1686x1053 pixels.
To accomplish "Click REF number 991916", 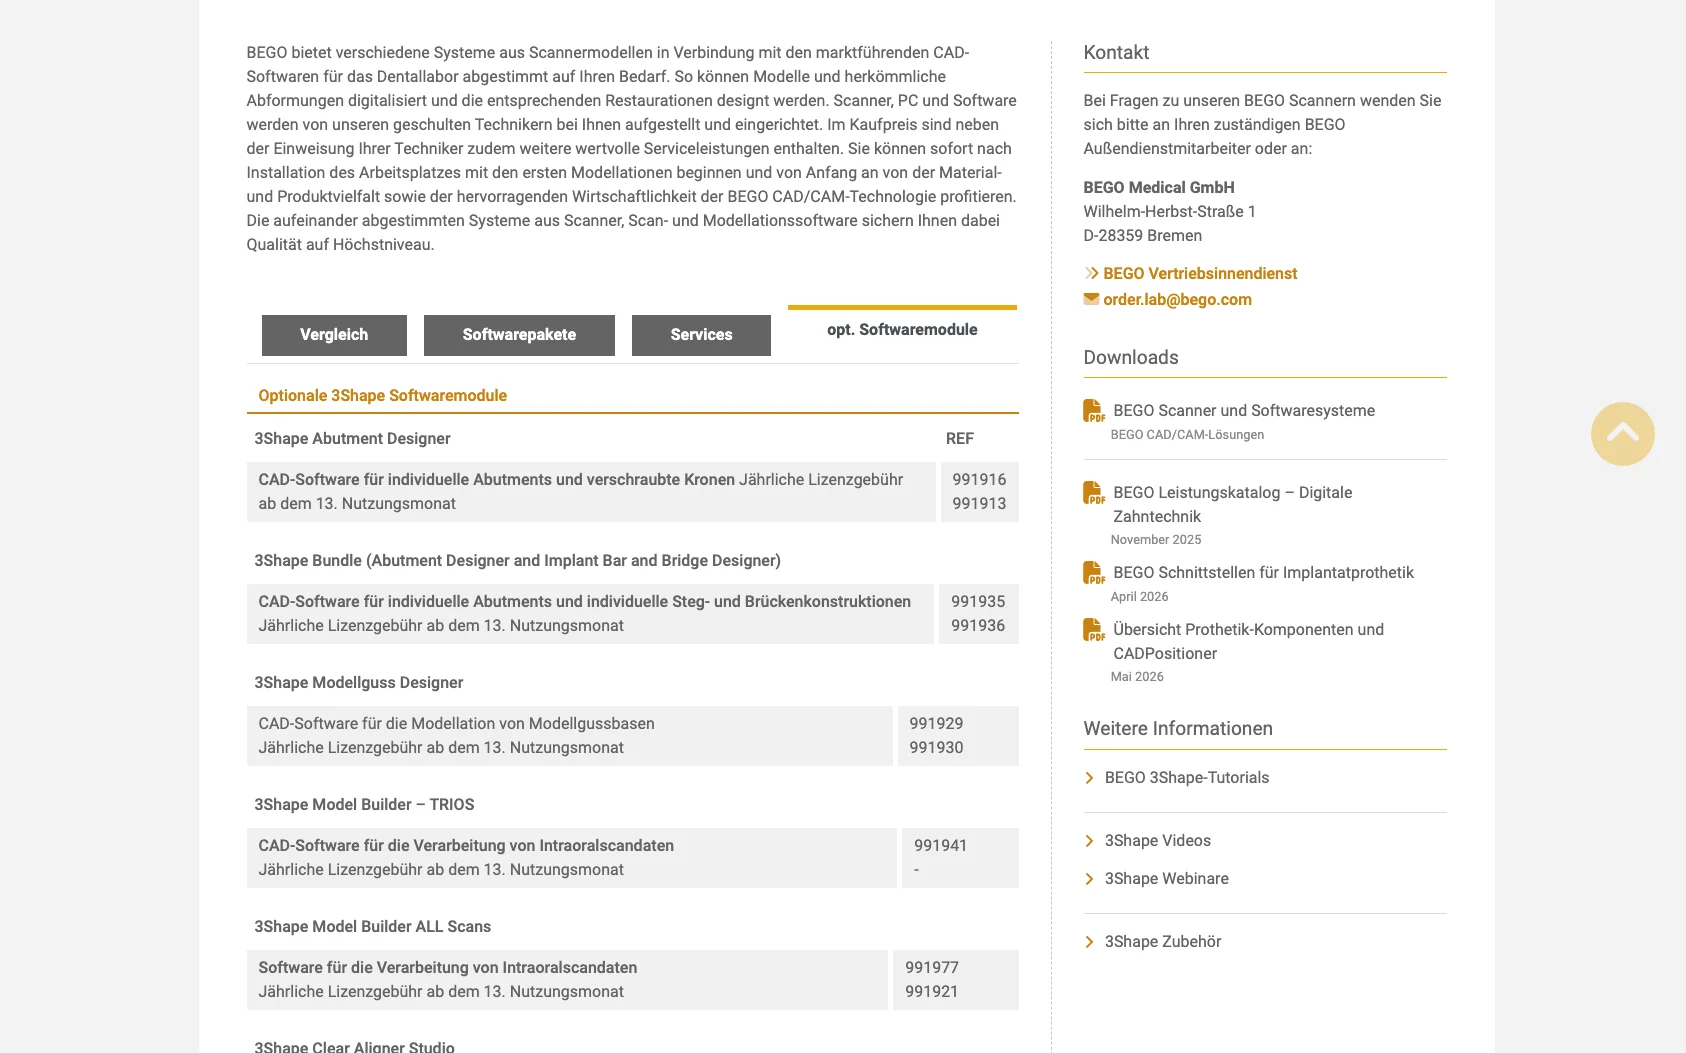I will (x=979, y=479).
